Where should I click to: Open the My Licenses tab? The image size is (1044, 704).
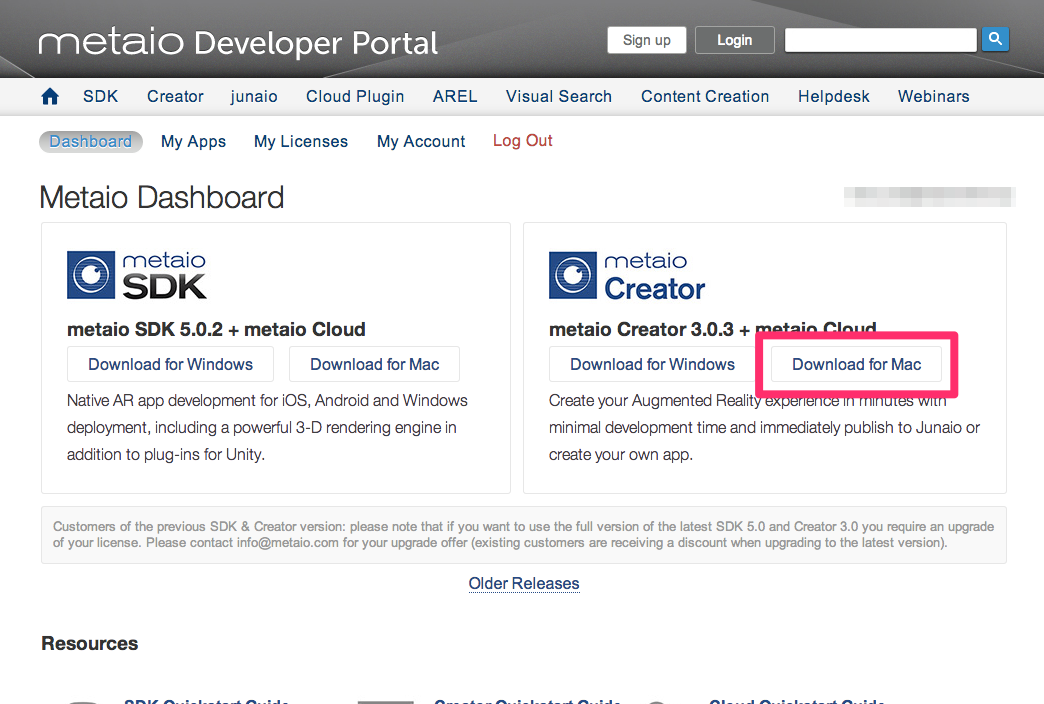point(300,141)
